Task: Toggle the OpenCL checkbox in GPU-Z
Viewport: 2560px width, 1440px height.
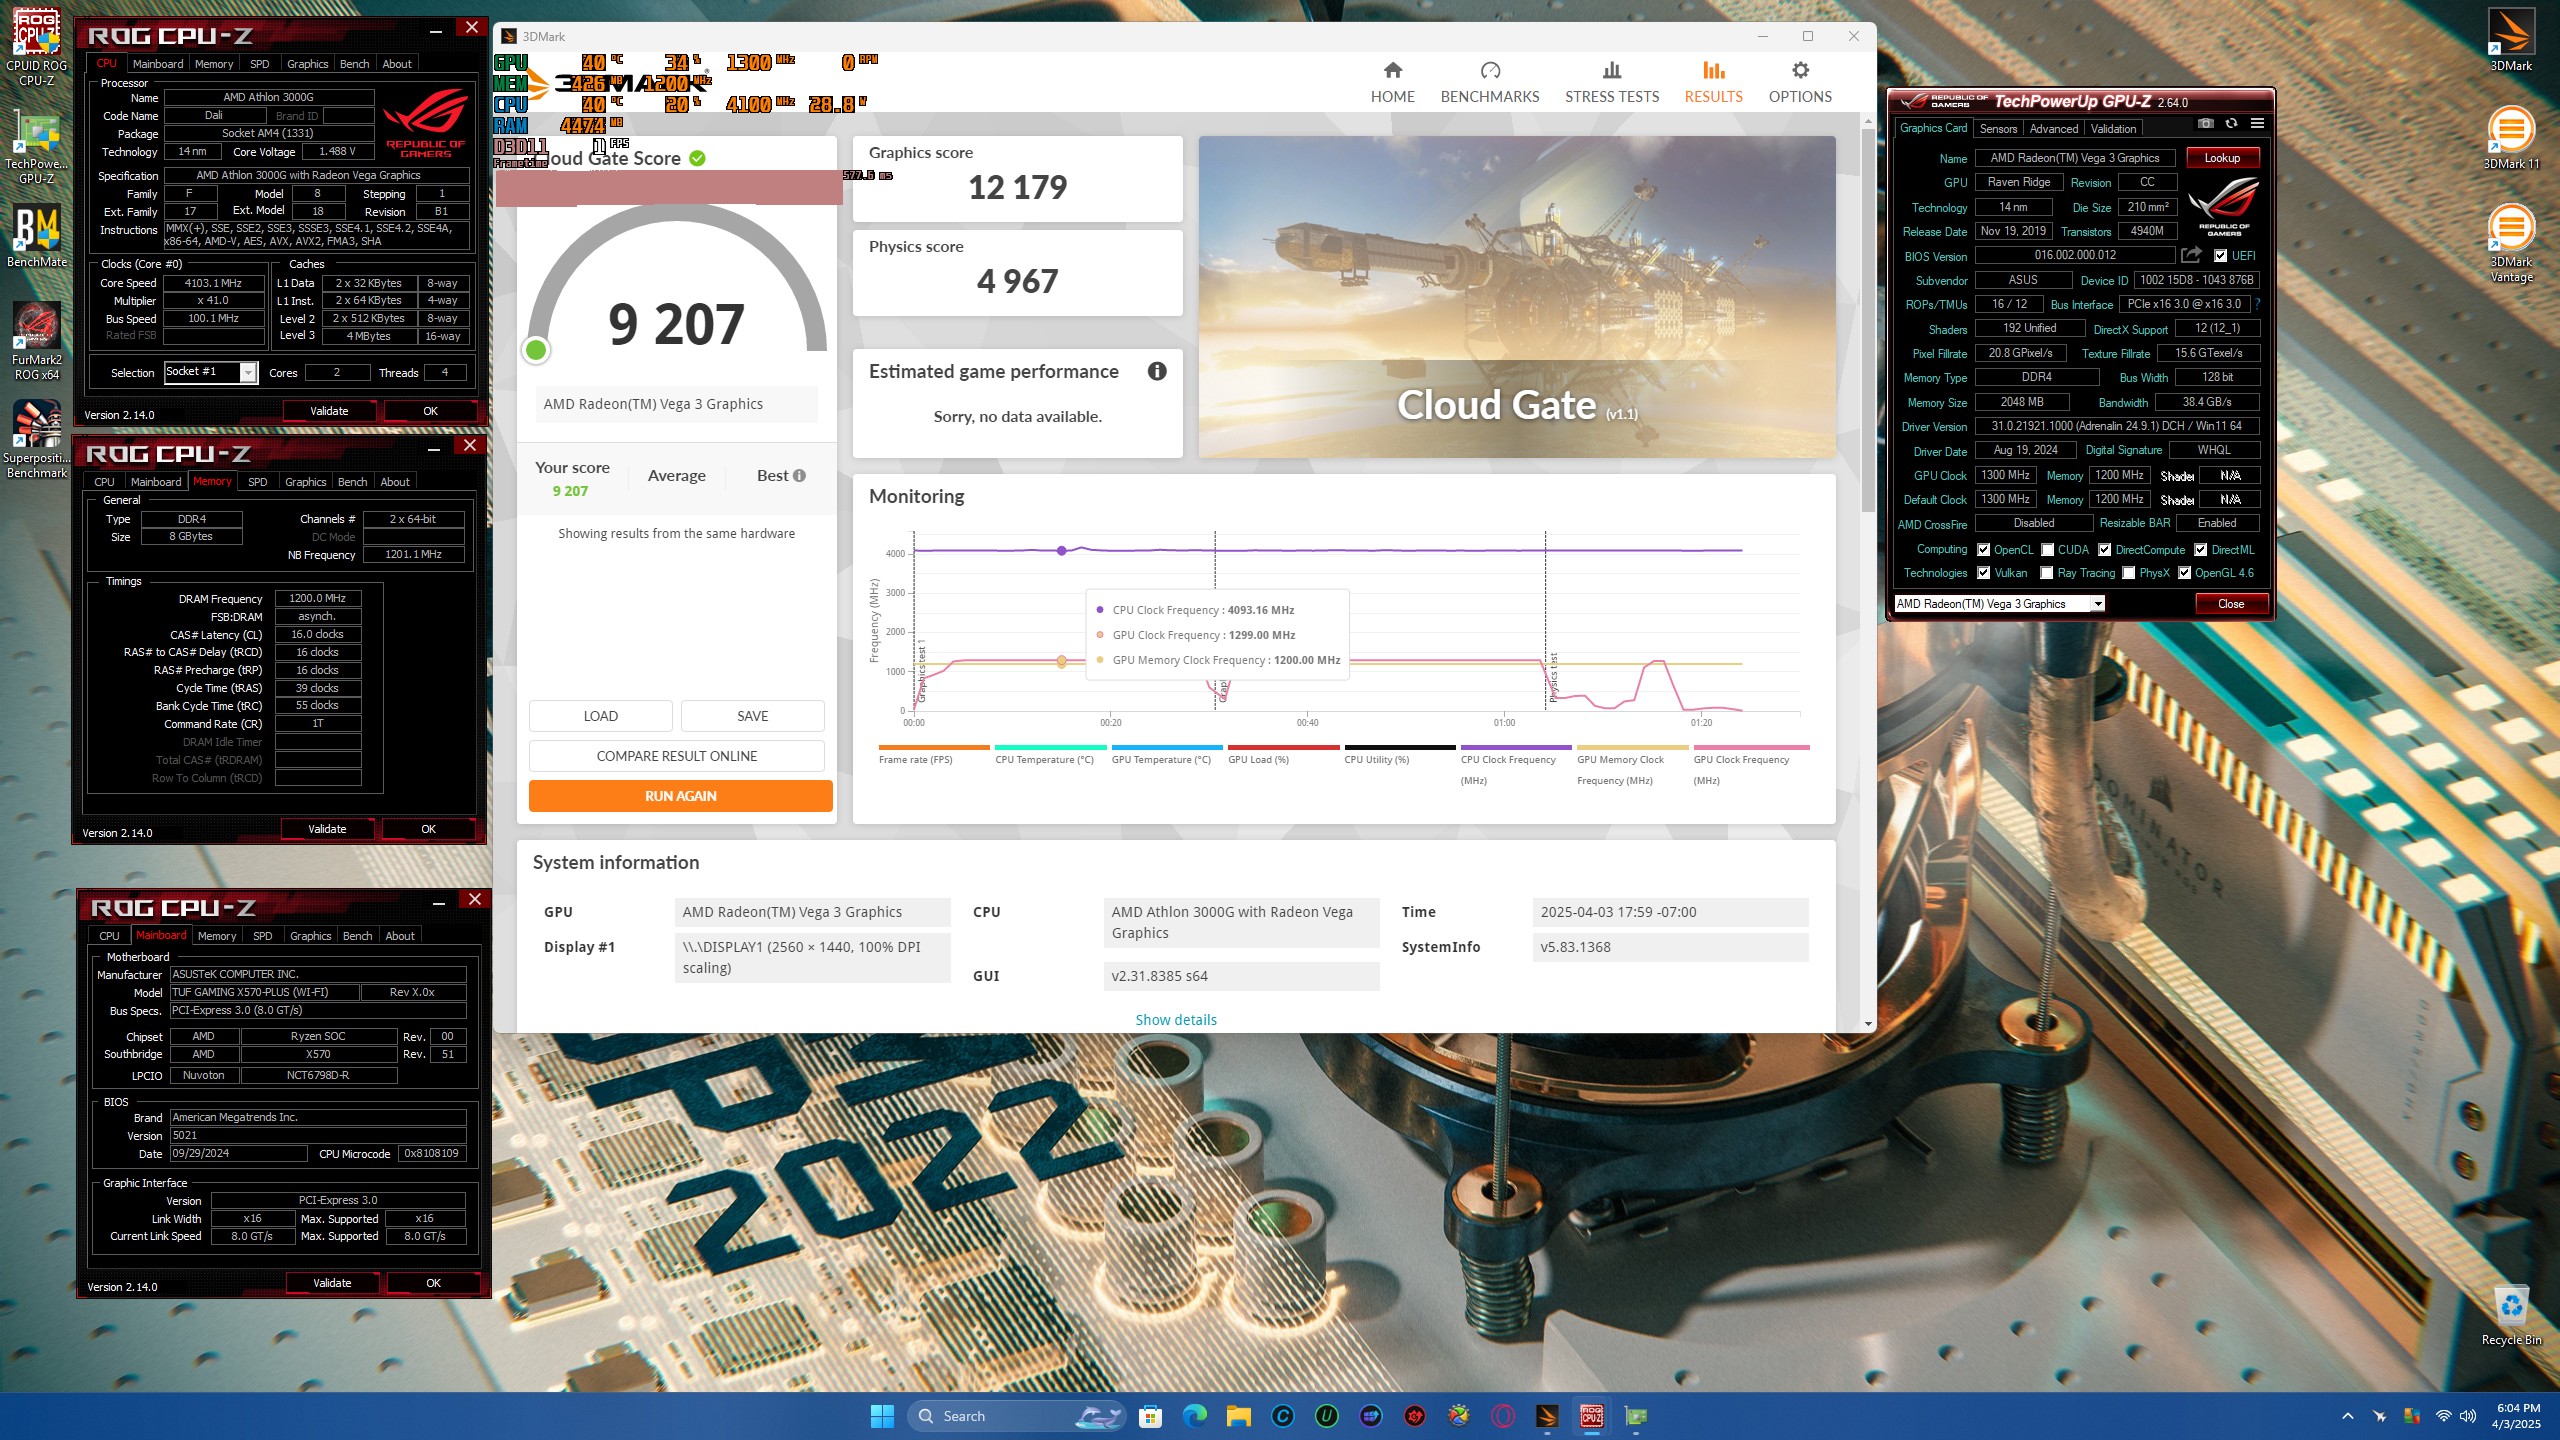Action: pos(1983,550)
